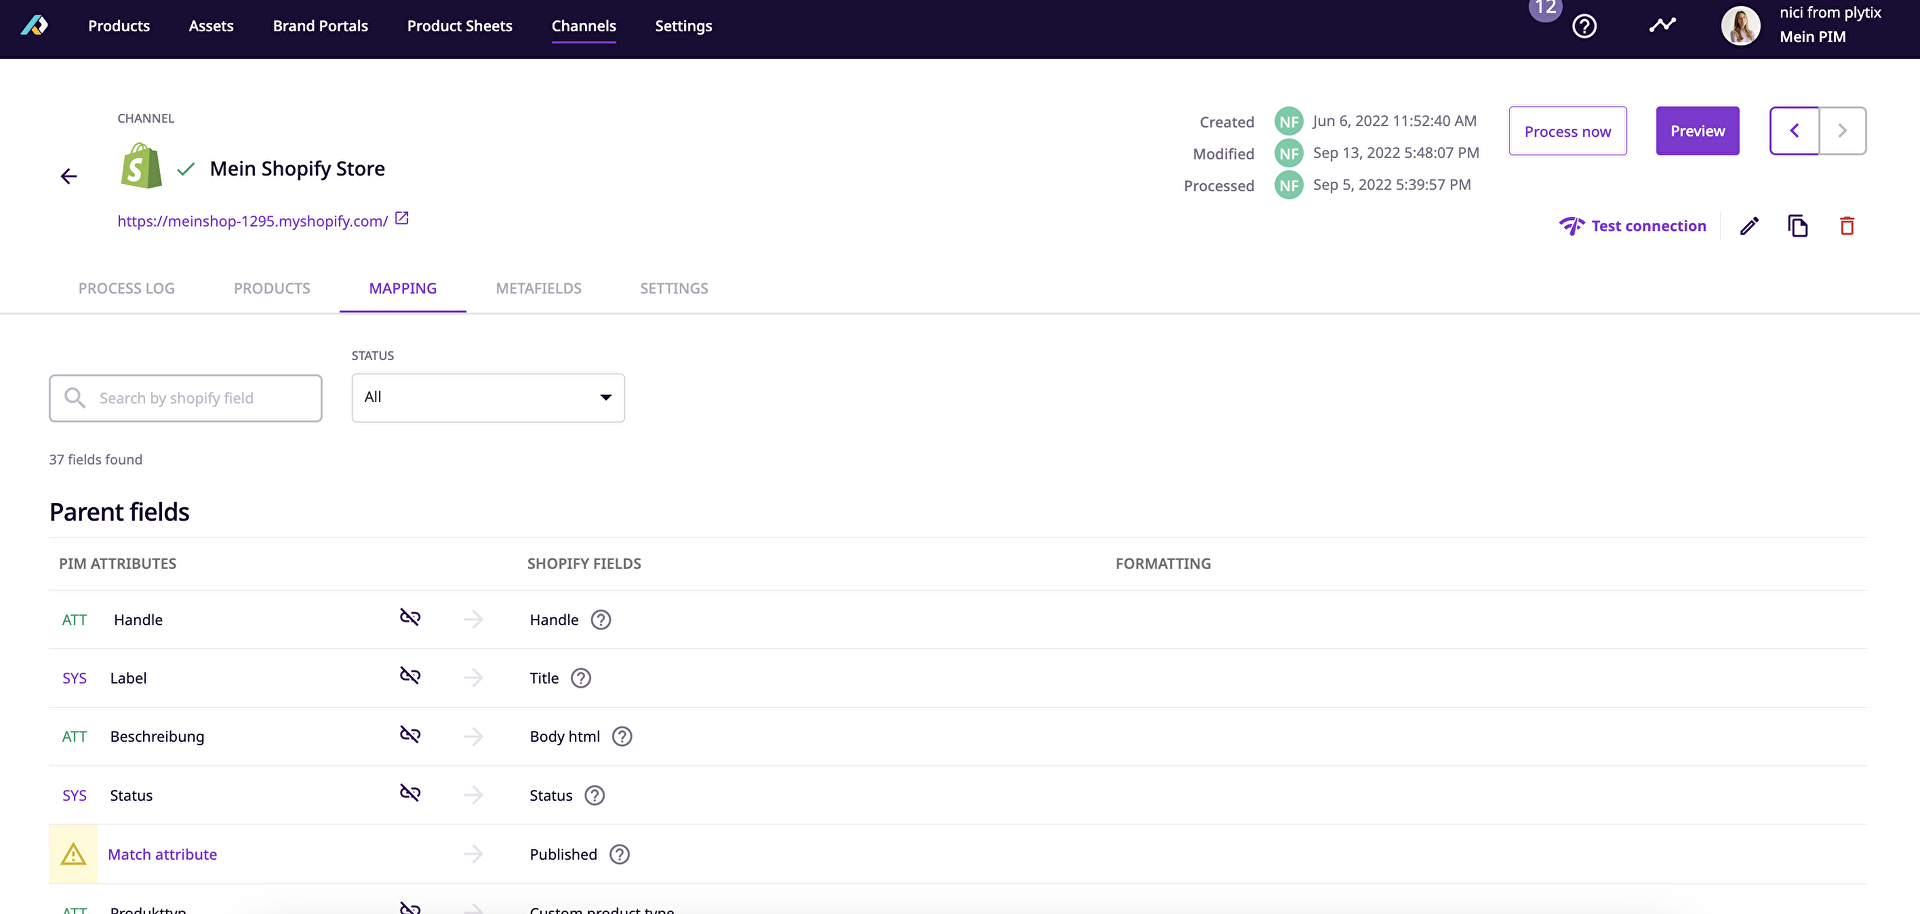Delete the channel using the trash icon
Viewport: 1920px width, 914px height.
(x=1847, y=226)
